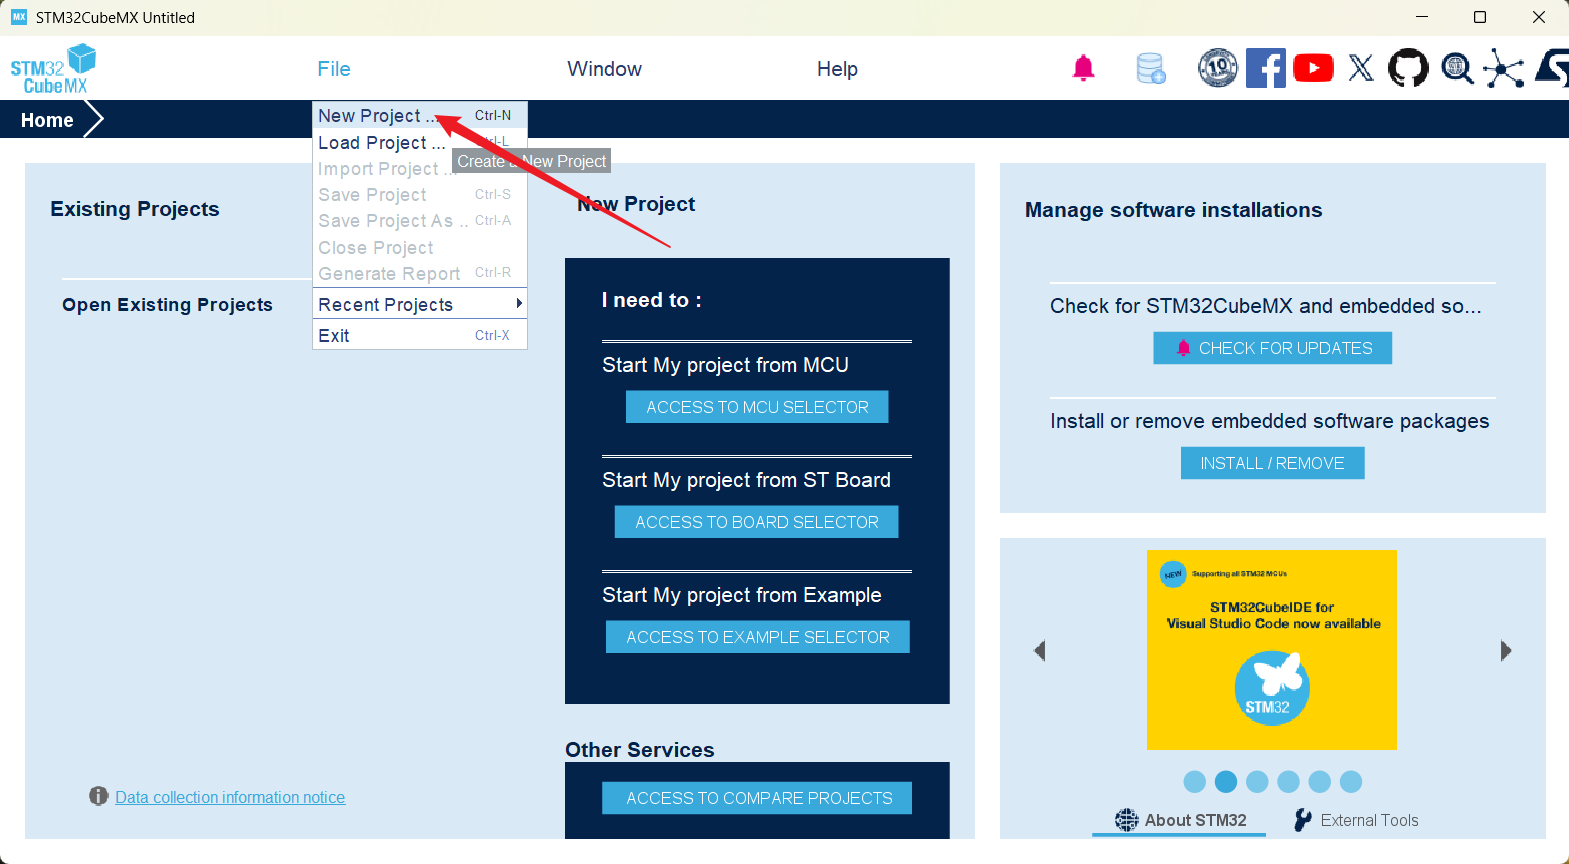Choose Exit from the File menu
The width and height of the screenshot is (1569, 864).
coord(420,336)
